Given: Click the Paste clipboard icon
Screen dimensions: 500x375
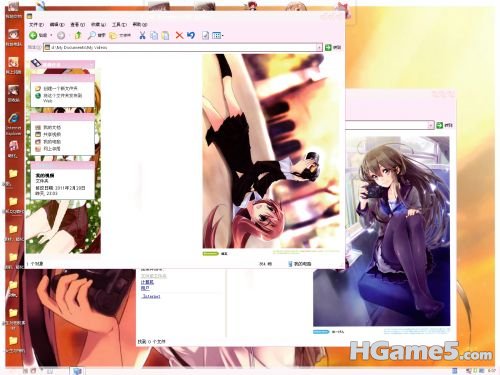Looking at the screenshot, I should (x=165, y=35).
